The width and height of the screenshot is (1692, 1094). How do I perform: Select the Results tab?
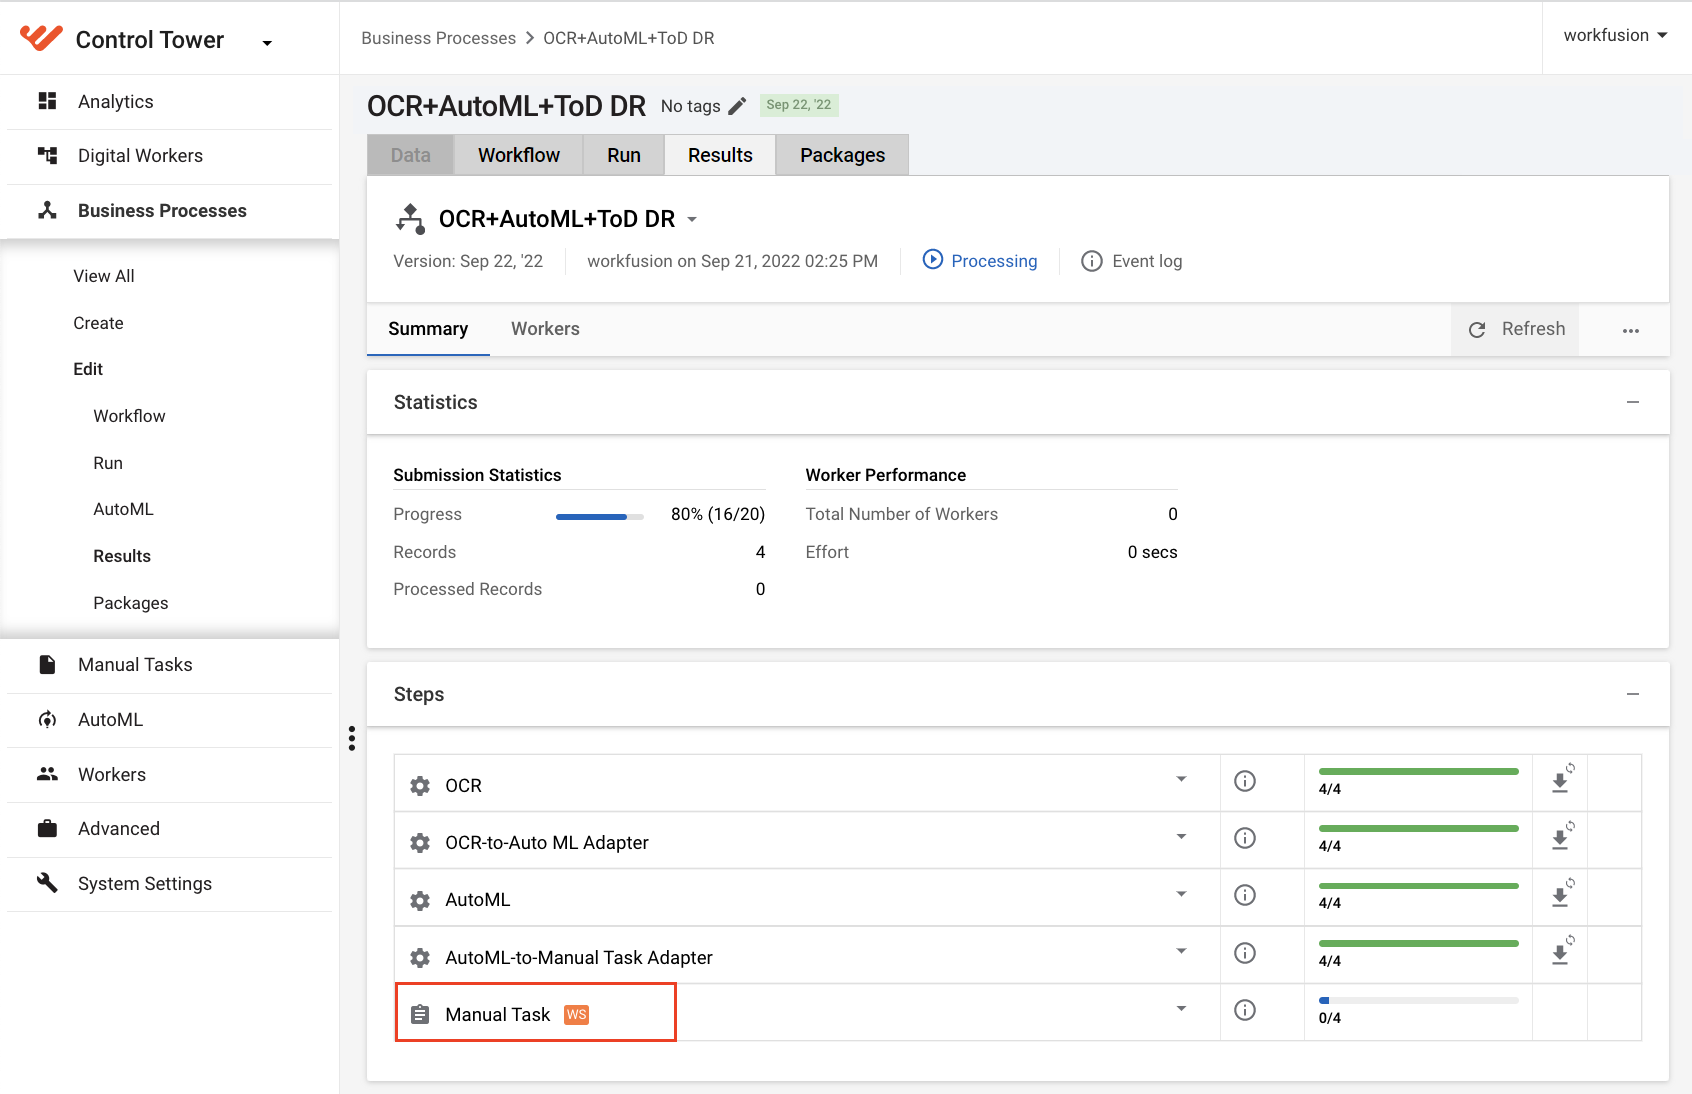click(720, 155)
